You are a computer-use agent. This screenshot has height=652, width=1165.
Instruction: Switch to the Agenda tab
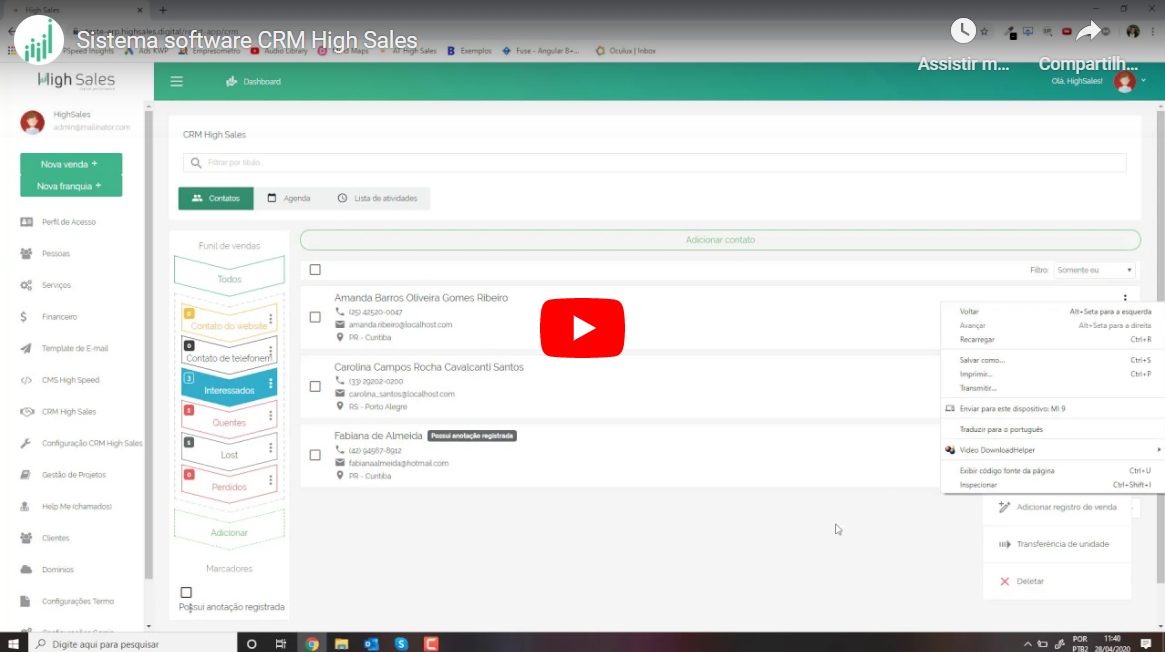pos(289,198)
